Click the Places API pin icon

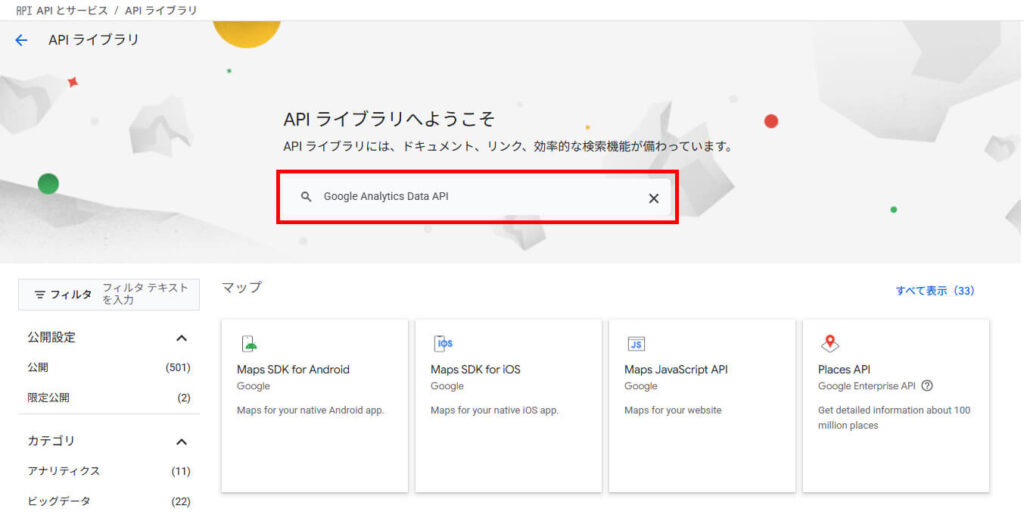[x=829, y=343]
